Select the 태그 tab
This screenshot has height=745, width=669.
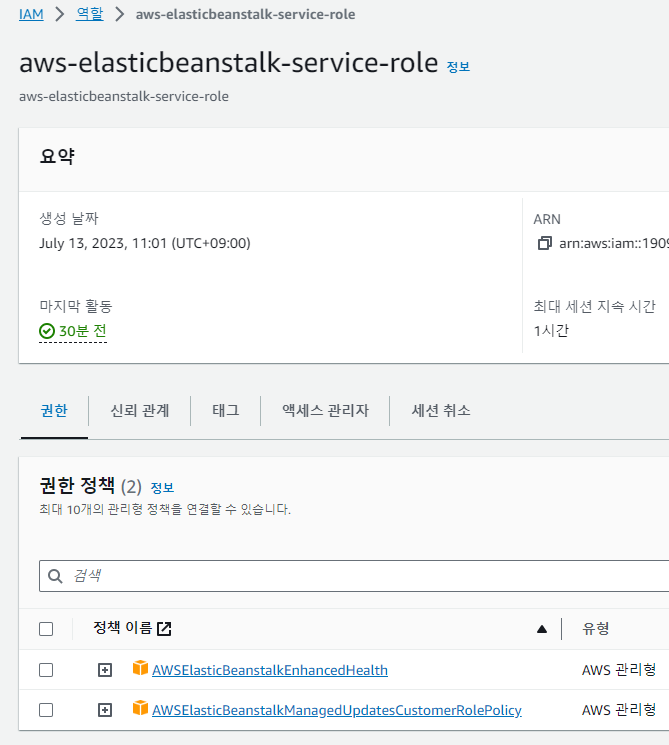click(225, 410)
